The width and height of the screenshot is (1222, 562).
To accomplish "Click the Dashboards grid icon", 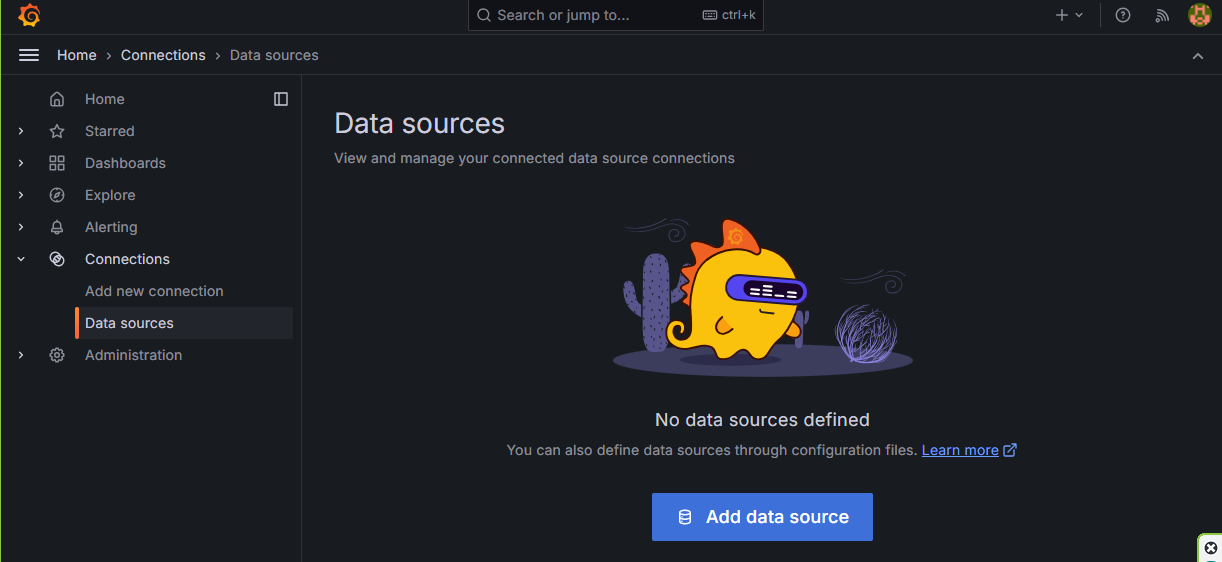I will point(57,163).
